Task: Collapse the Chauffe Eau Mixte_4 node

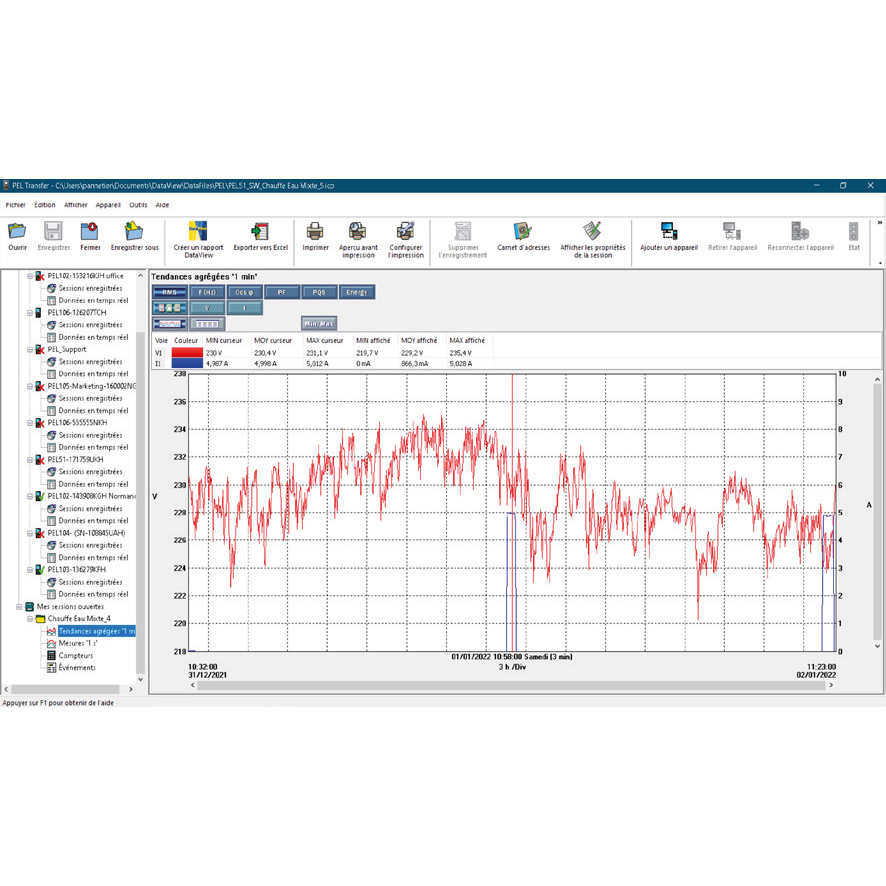Action: 30,619
